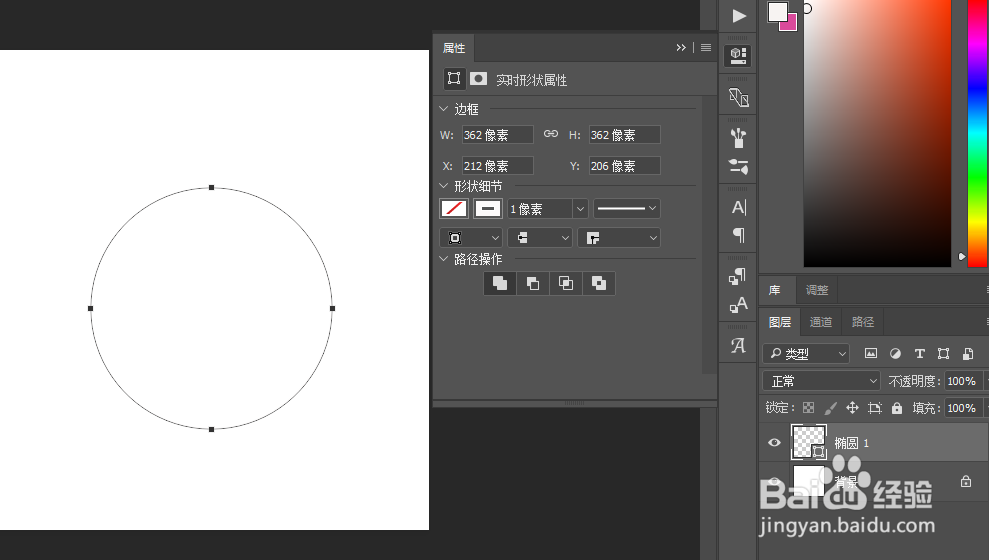Click the shape fill color swatch
The image size is (989, 560).
454,208
